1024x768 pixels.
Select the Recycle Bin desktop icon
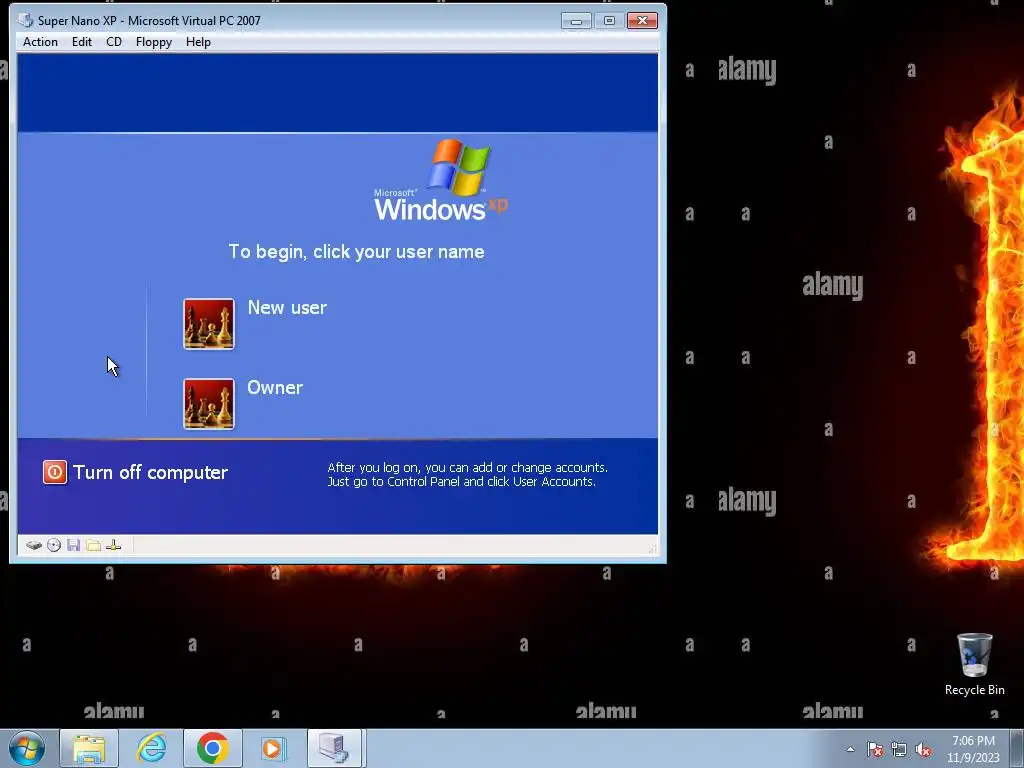tap(974, 665)
